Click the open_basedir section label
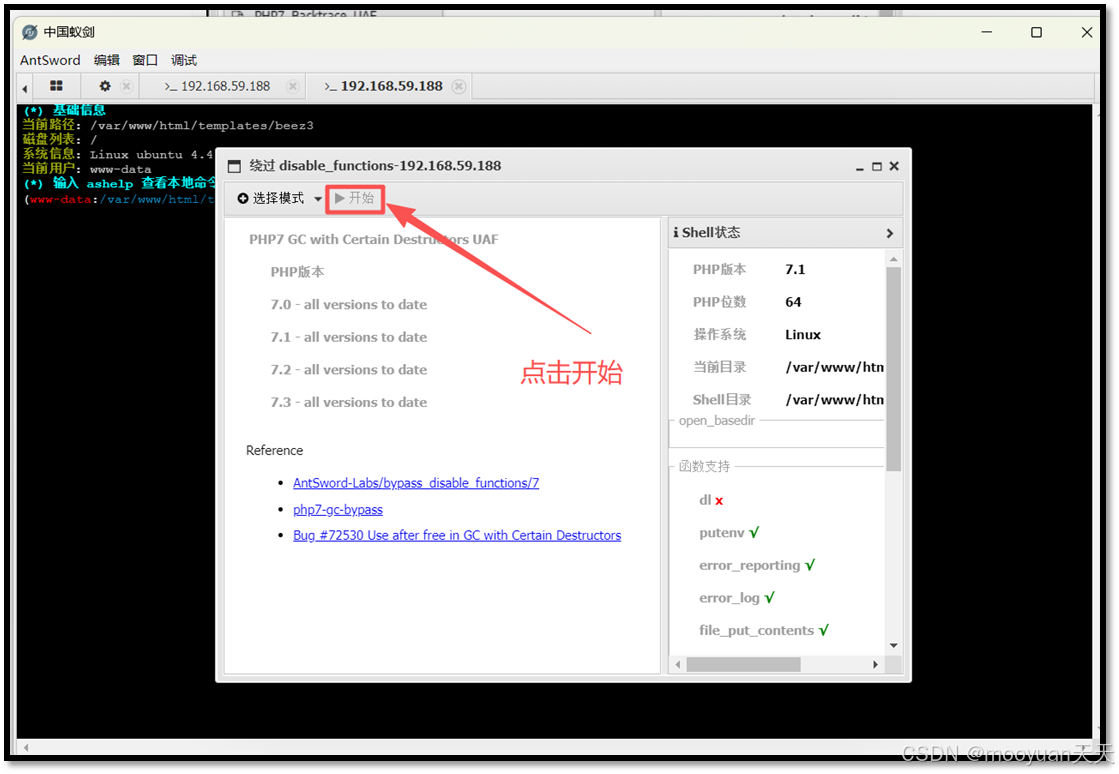The image size is (1119, 774). point(717,421)
